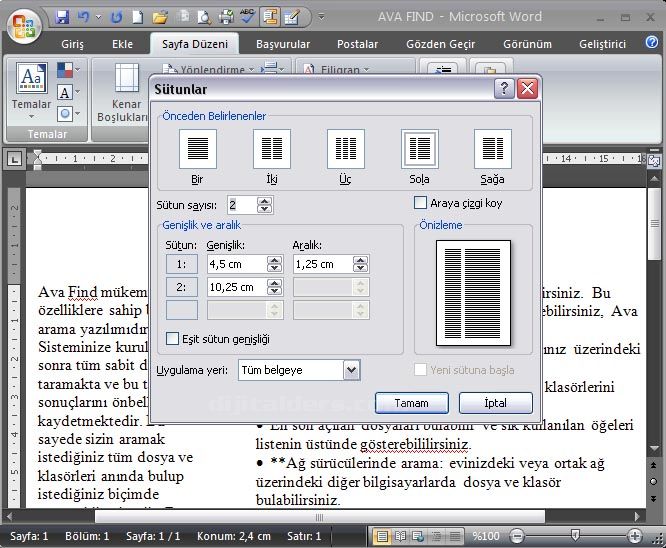Image resolution: width=666 pixels, height=548 pixels.
Task: Open the Giriş ribbon tab
Action: click(x=72, y=44)
